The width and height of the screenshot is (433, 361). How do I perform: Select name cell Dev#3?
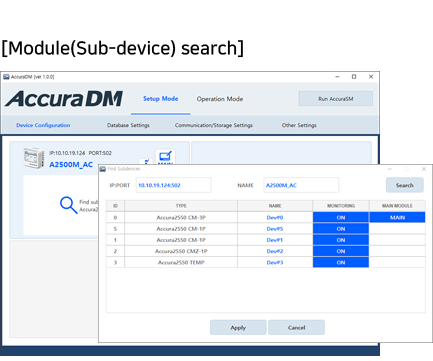pos(275,262)
